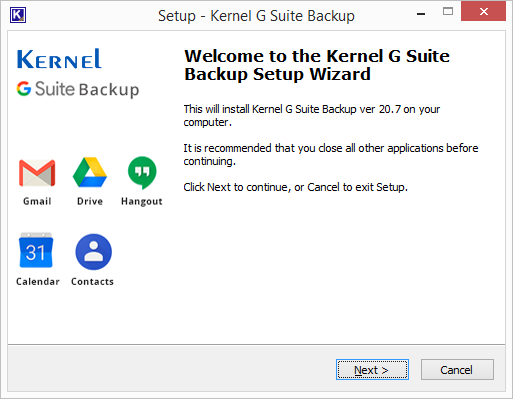Click the Google Drive triangle icon

90,172
